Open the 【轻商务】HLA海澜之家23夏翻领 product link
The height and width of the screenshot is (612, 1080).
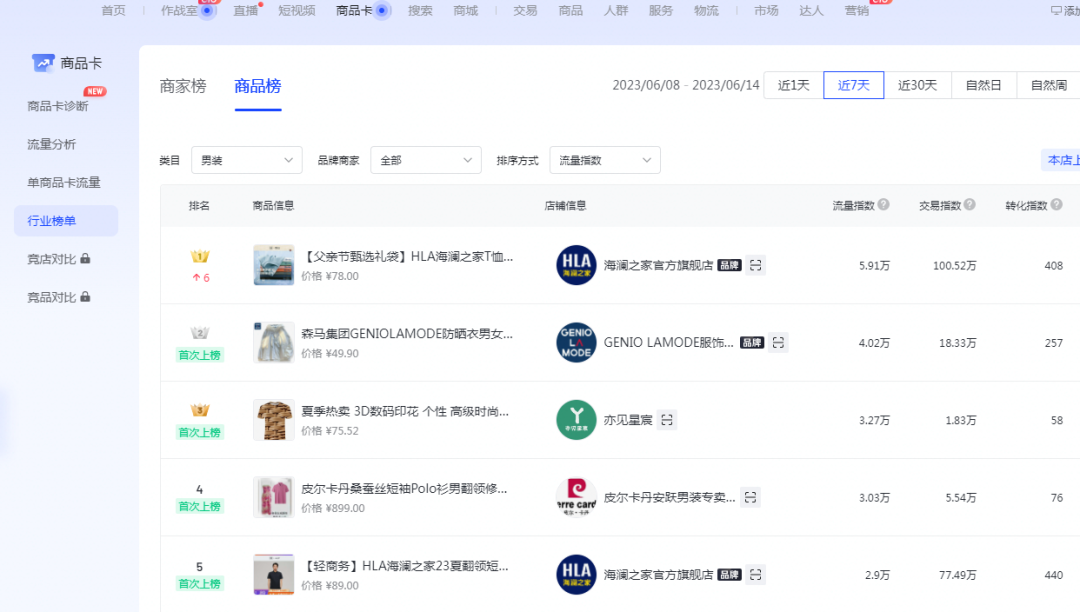[x=405, y=566]
